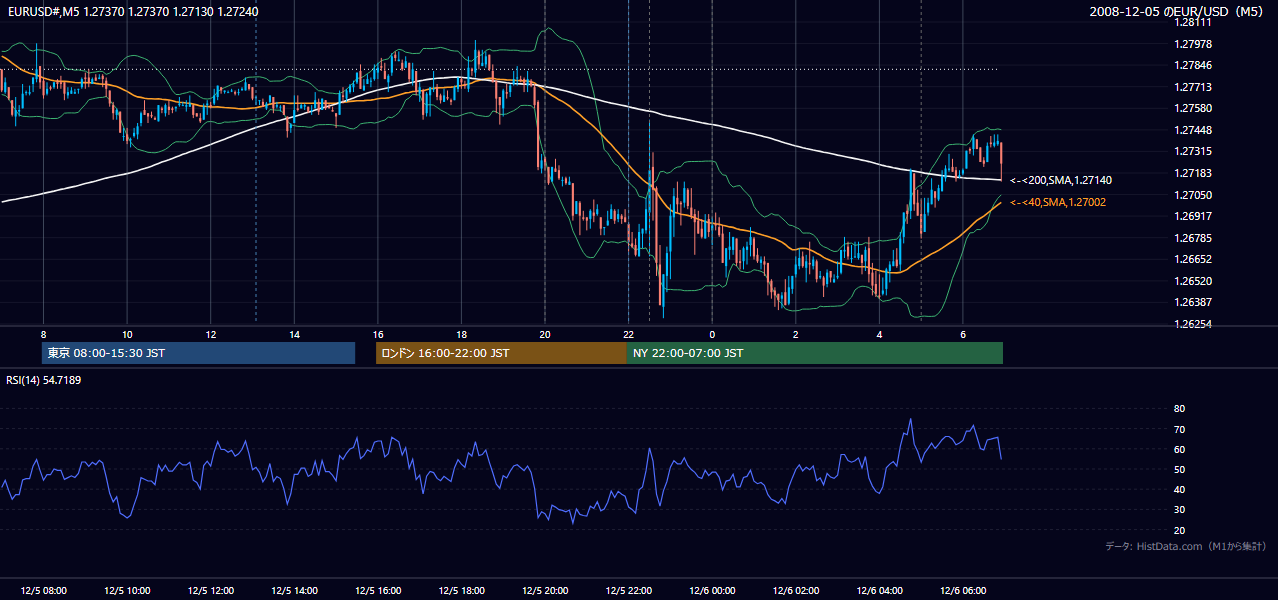Click RSI scale value 20
Viewport: 1278px width, 600px height.
[1179, 530]
